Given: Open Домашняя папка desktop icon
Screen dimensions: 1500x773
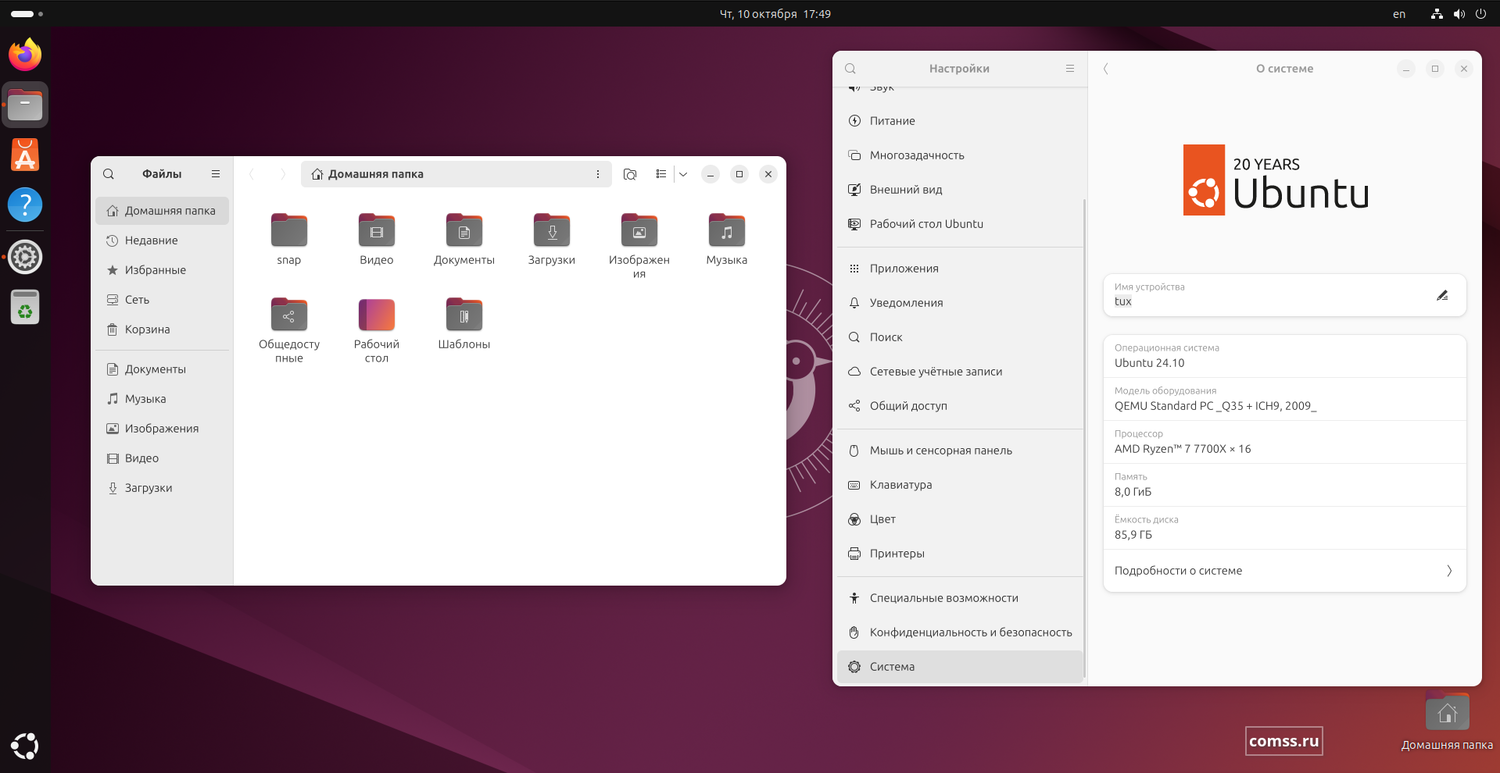Looking at the screenshot, I should (x=1447, y=721).
